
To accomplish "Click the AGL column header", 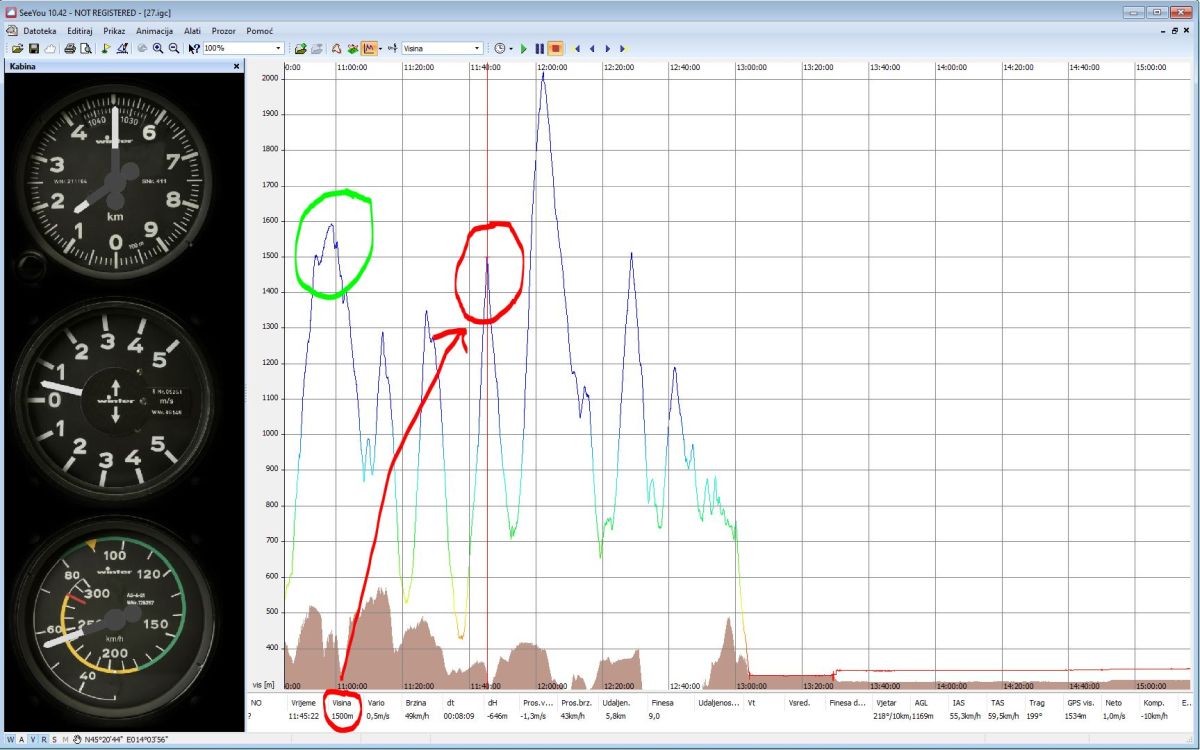I will (921, 703).
